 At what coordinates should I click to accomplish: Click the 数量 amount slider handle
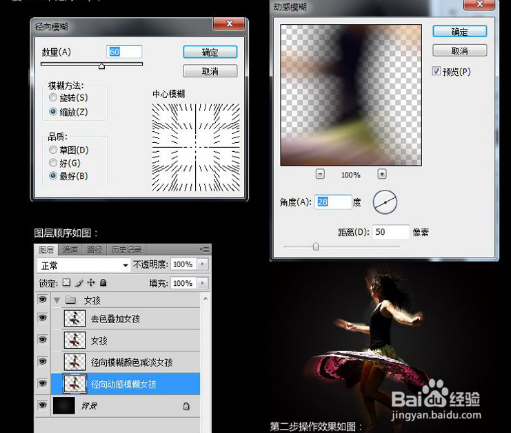102,66
